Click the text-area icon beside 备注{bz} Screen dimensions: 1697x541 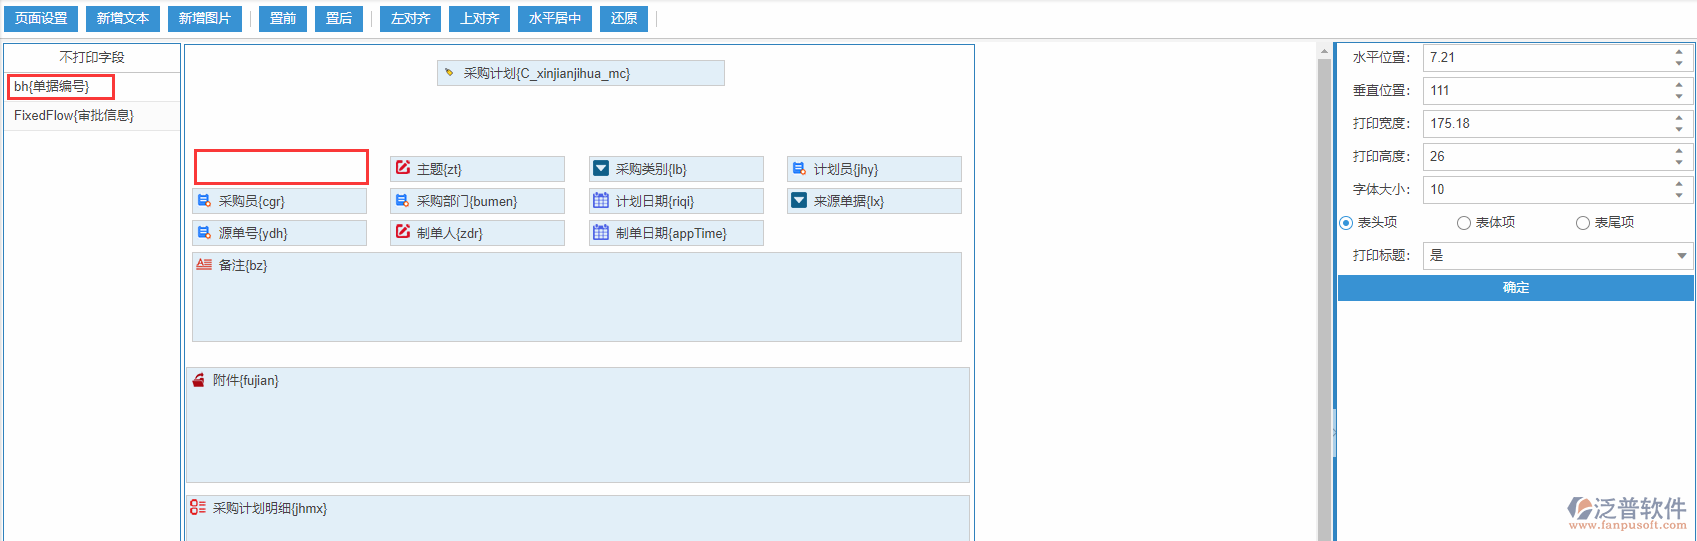[204, 264]
